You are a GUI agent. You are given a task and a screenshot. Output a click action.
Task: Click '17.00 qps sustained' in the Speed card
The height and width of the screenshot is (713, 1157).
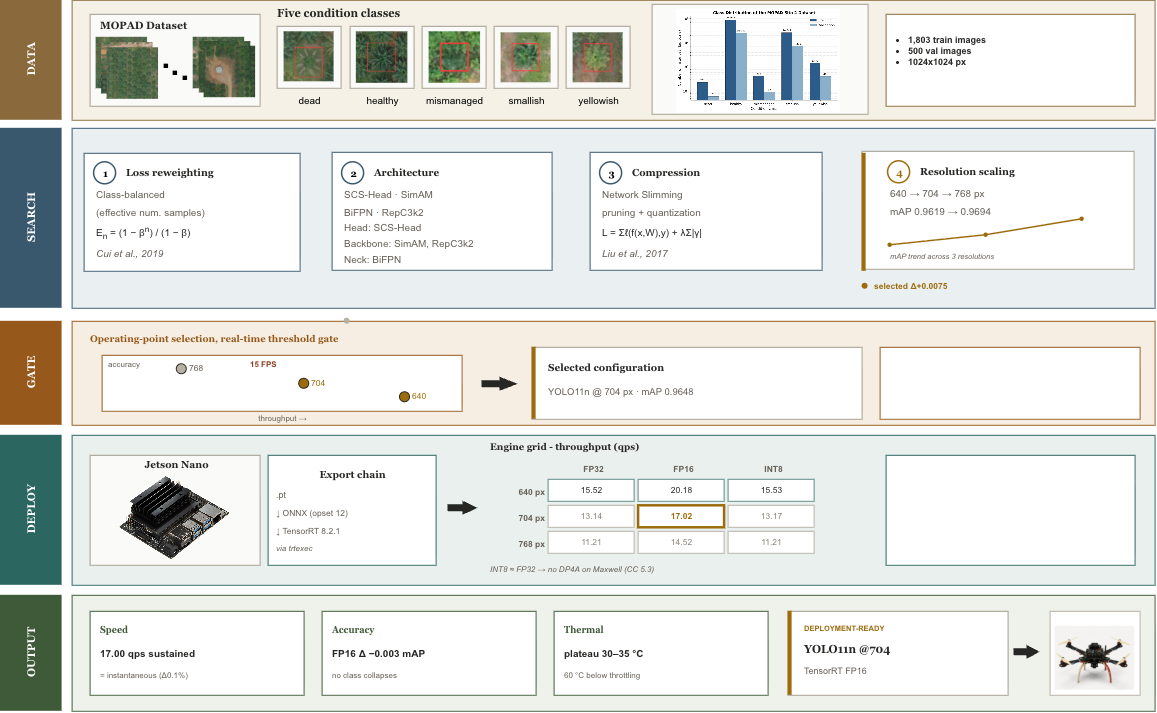pos(148,654)
